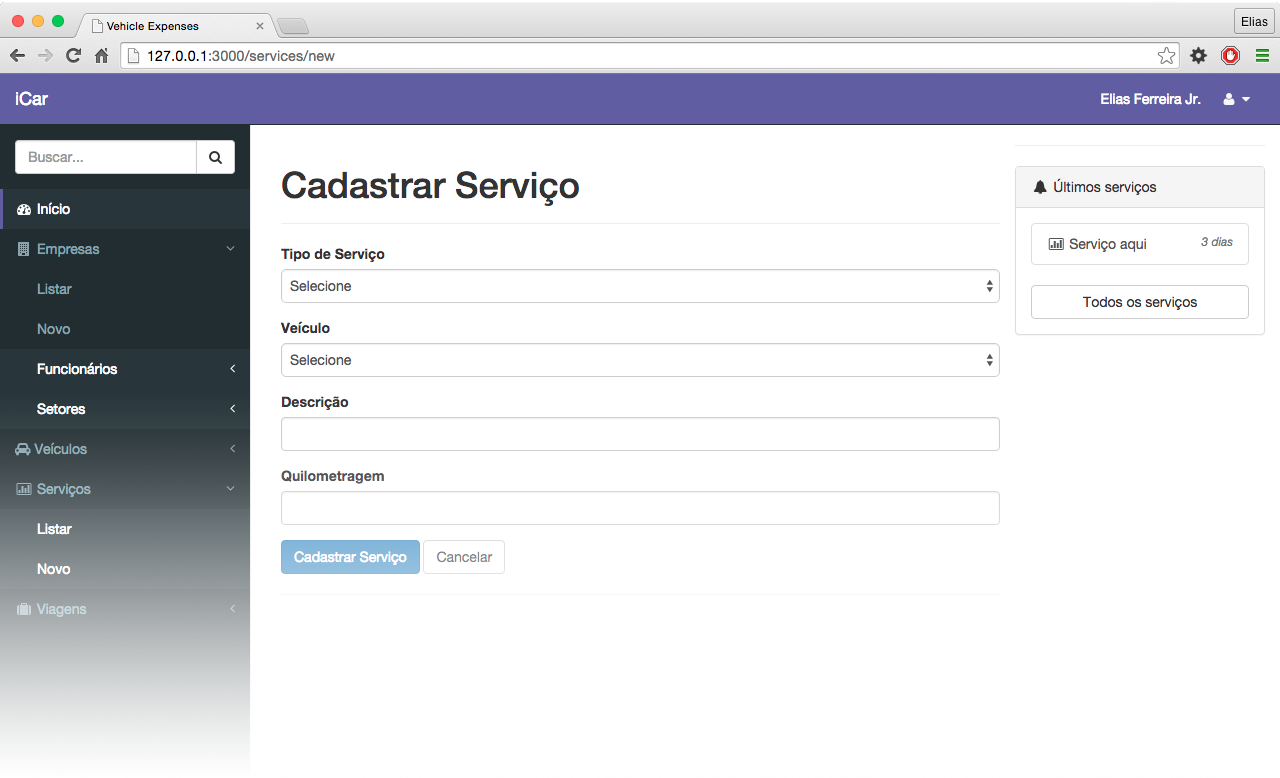Screen dimensions: 1280x778
Task: Select the Vehicle Expenses browser tab
Action: pos(175,26)
